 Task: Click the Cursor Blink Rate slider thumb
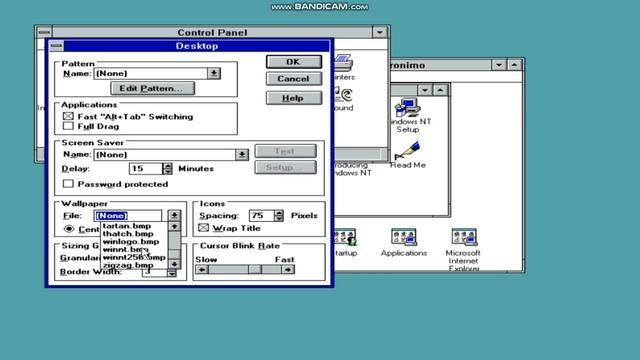(255, 269)
